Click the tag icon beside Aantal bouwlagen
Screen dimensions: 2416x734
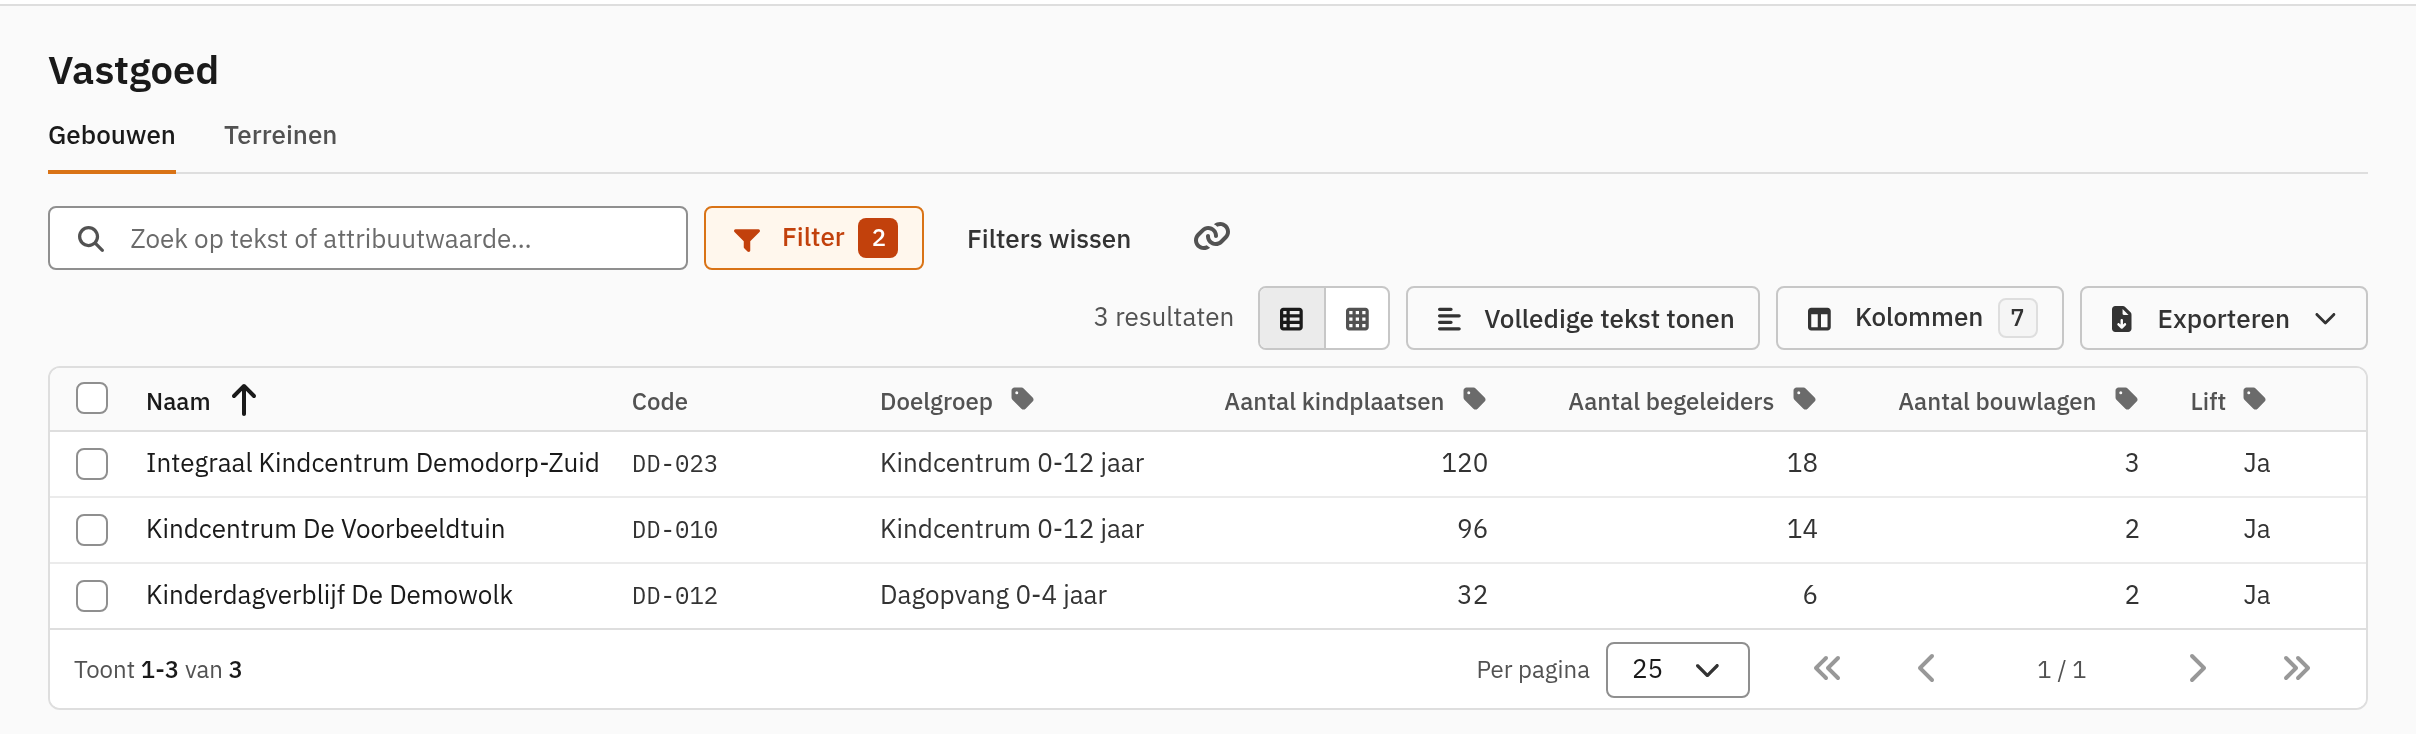[2126, 399]
